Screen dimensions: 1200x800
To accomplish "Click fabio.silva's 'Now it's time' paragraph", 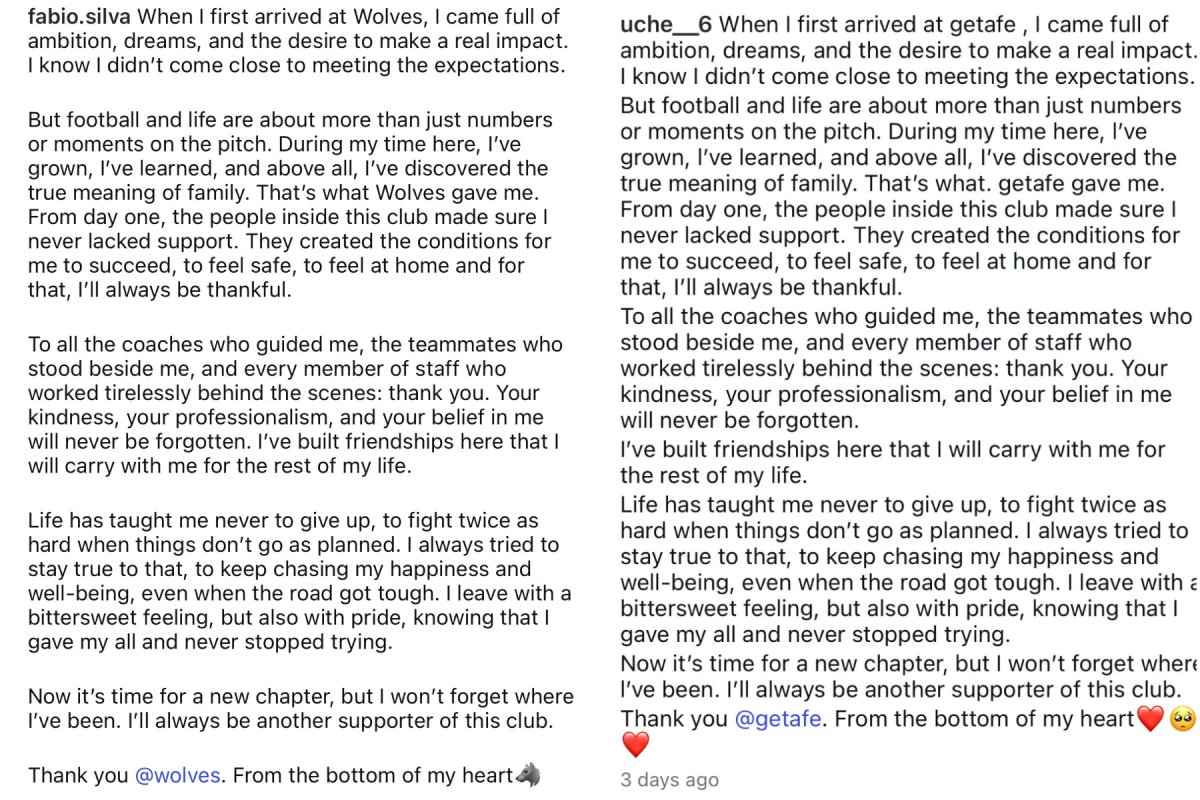I will click(x=300, y=707).
